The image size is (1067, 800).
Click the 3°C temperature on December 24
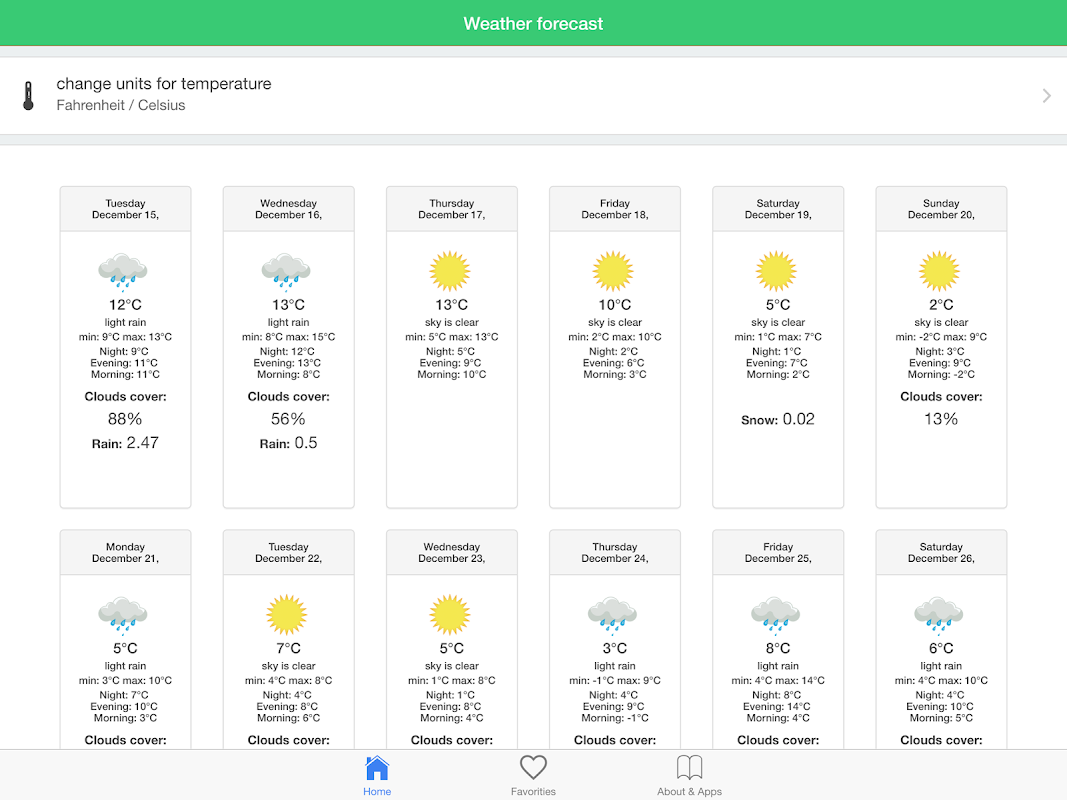[615, 648]
